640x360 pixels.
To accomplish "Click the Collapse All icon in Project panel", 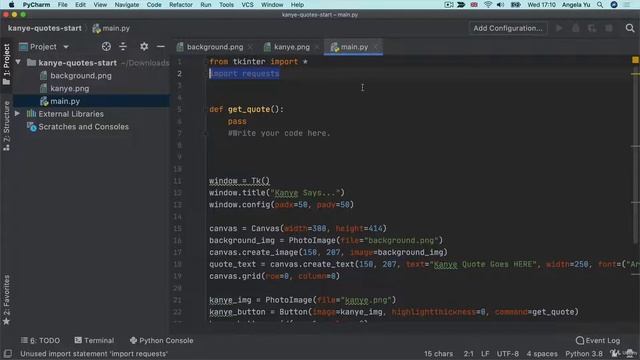I will click(x=123, y=47).
